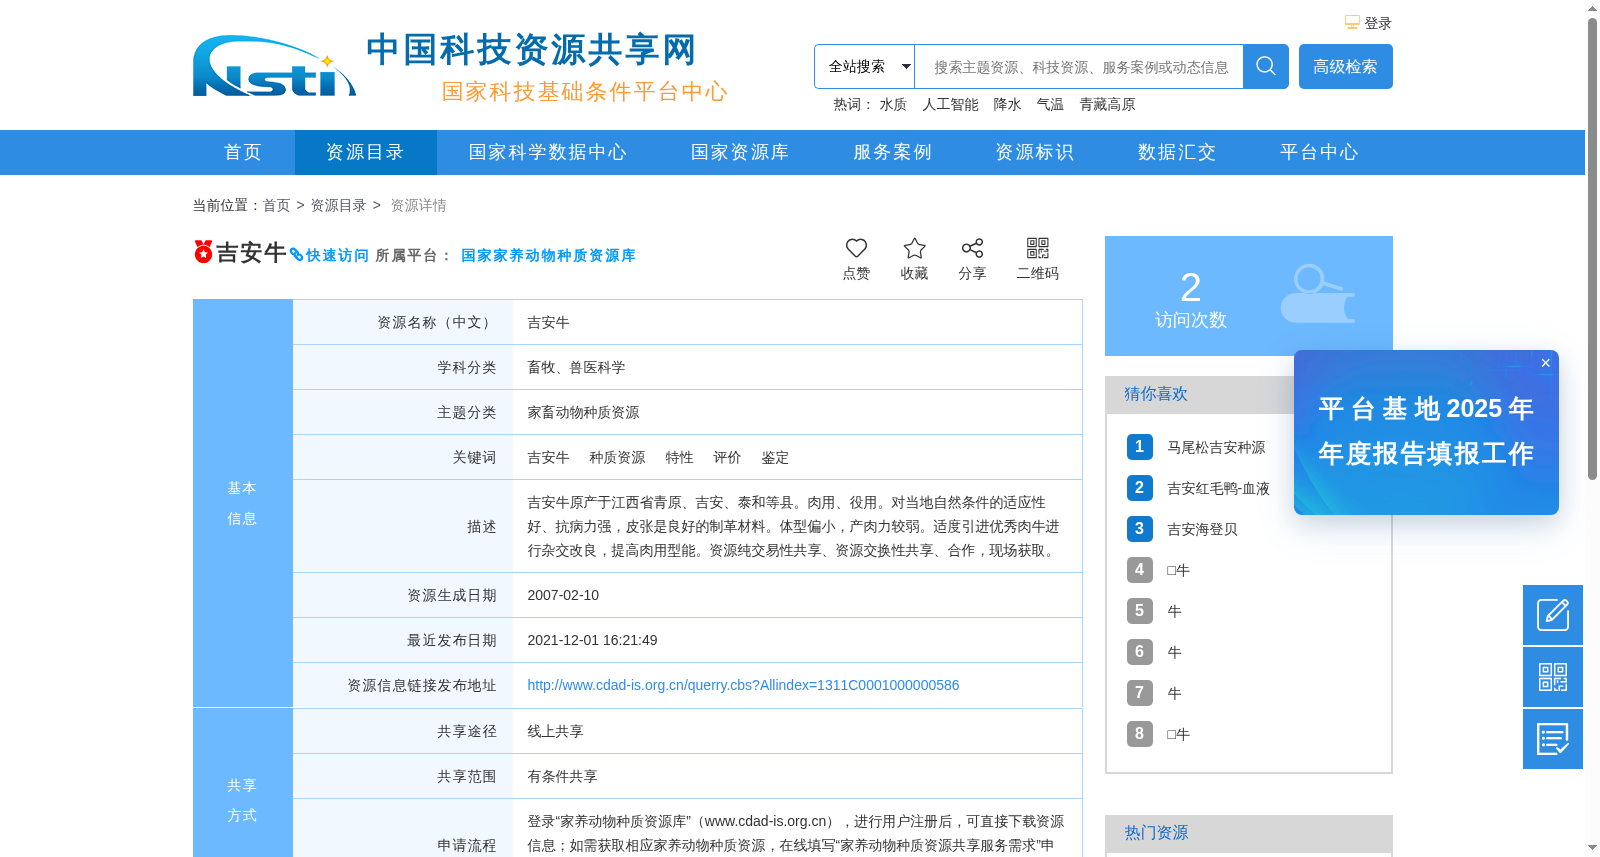Click keyword 鉴定
This screenshot has width=1600, height=857.
775,457
